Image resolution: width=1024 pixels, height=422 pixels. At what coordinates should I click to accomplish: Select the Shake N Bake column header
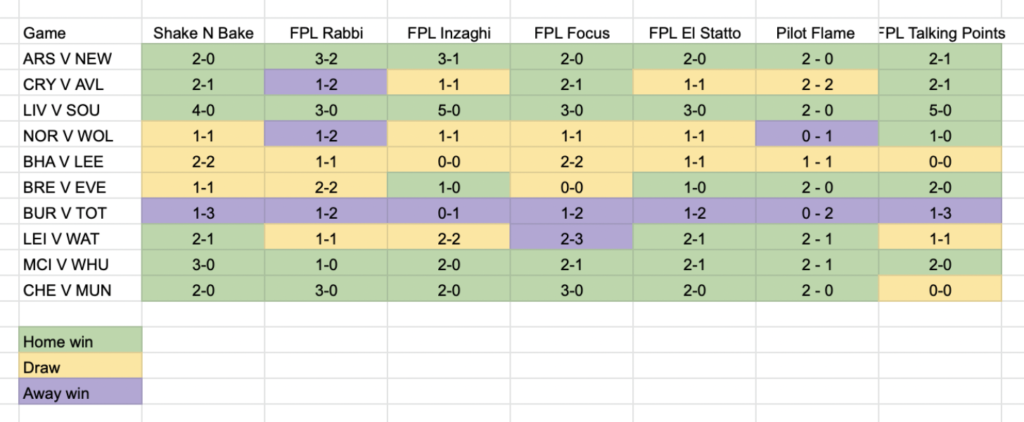point(203,33)
